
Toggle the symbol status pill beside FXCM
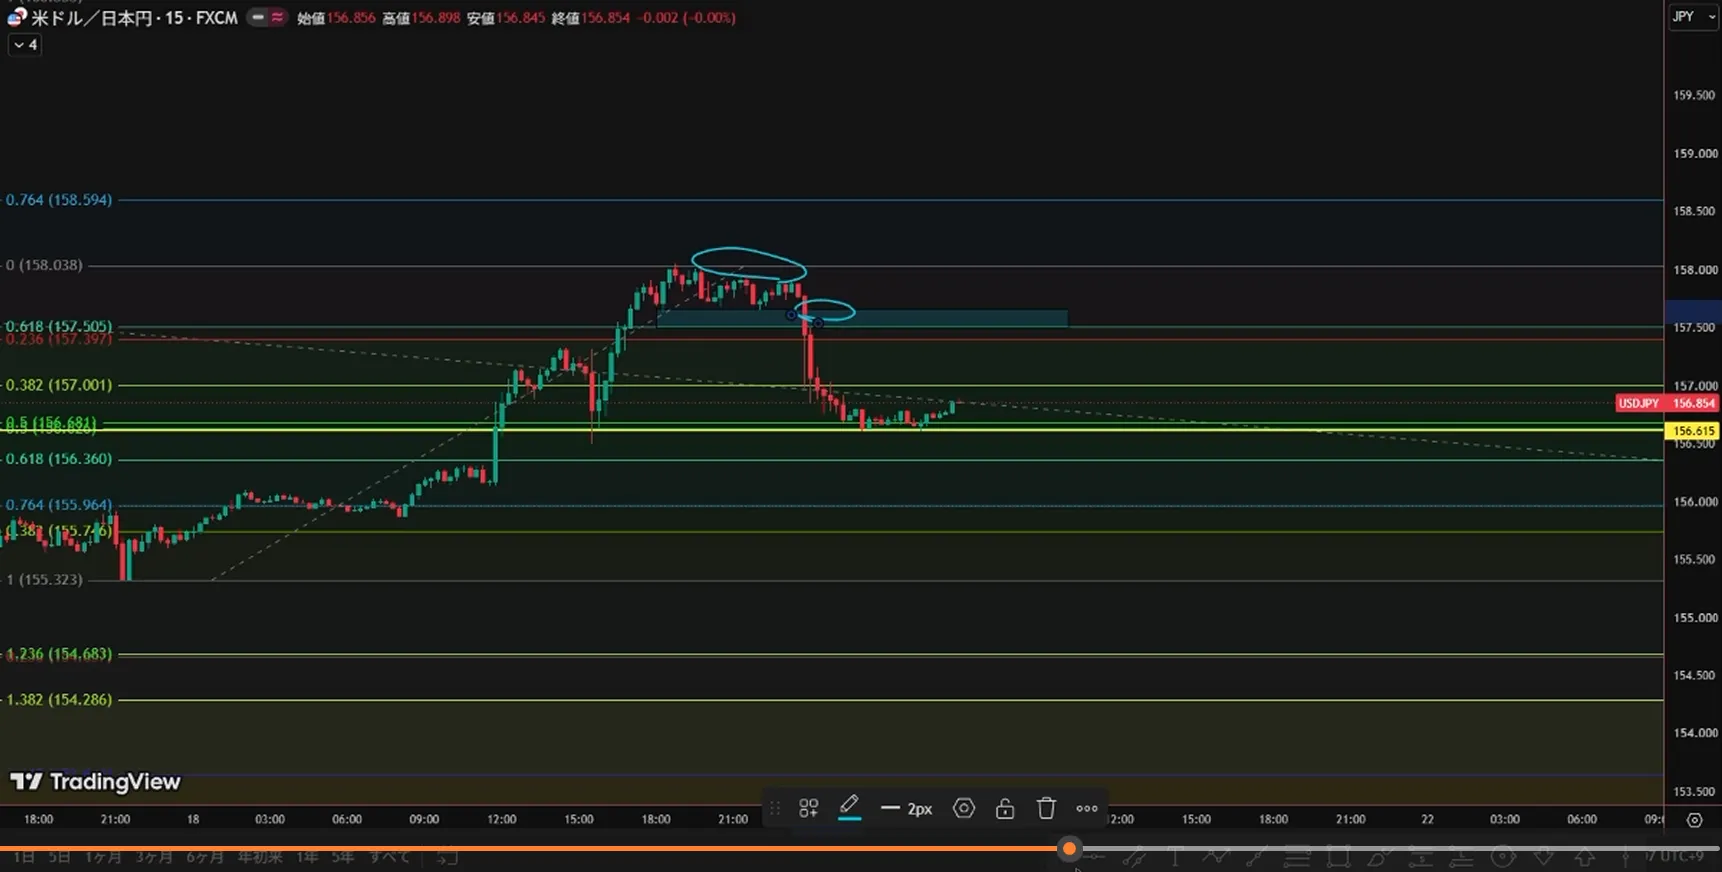258,17
